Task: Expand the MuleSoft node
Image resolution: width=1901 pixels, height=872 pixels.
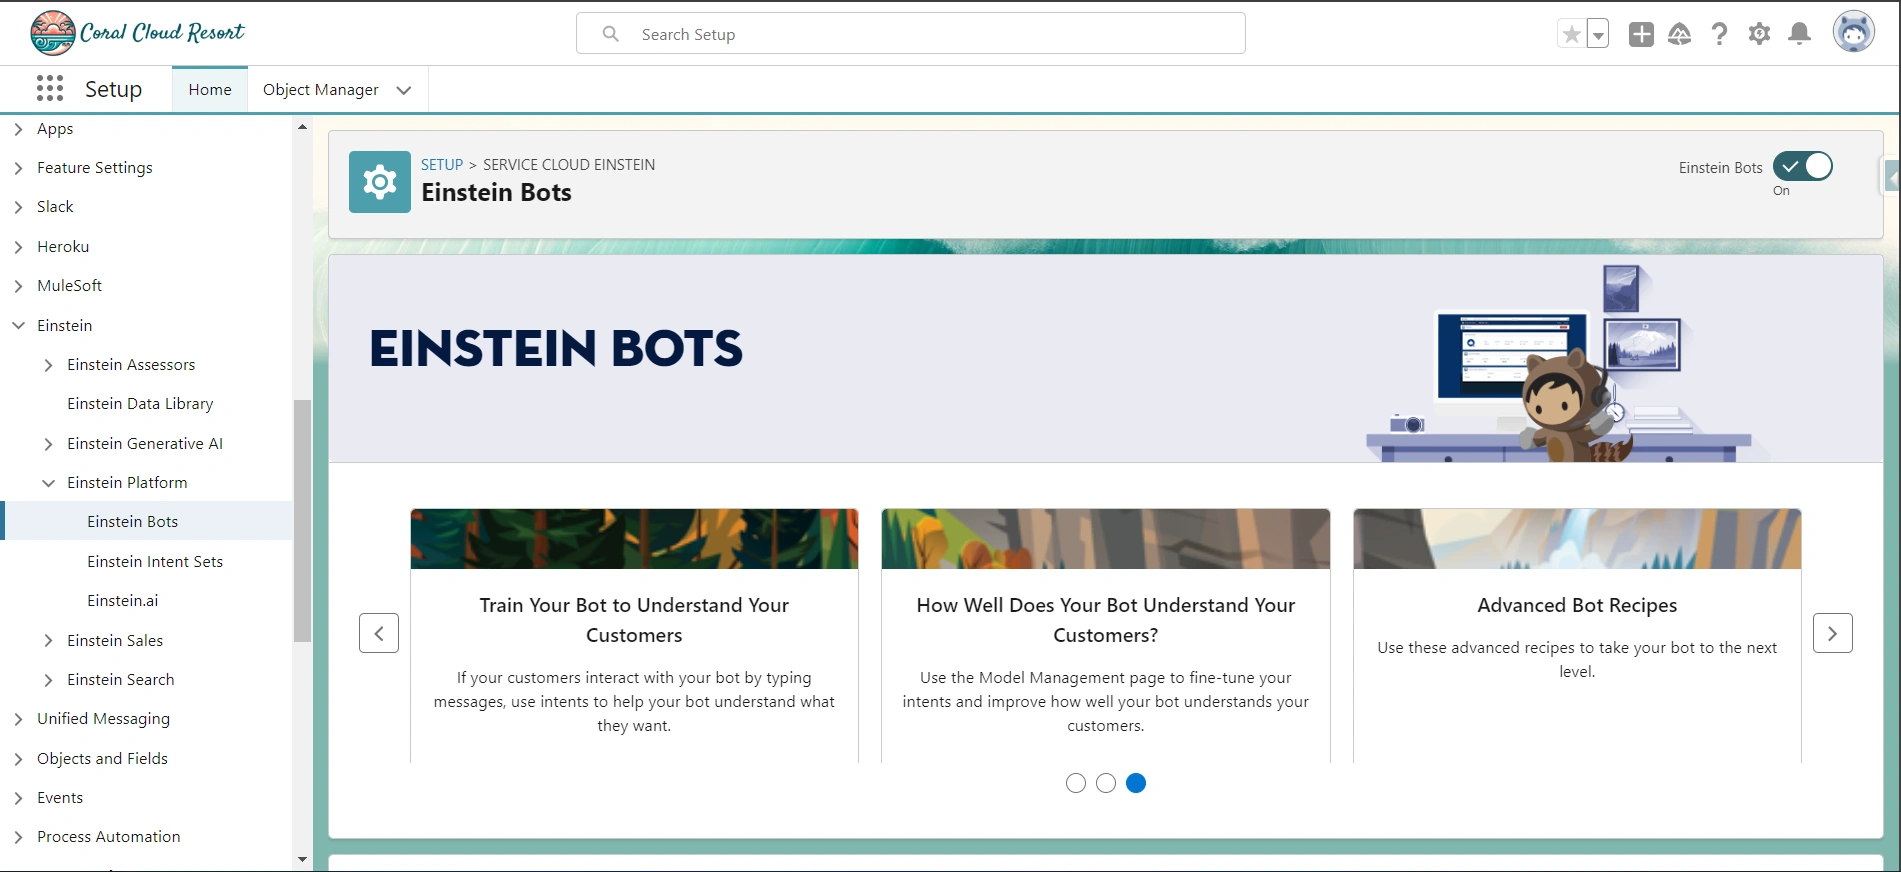Action: [x=18, y=286]
